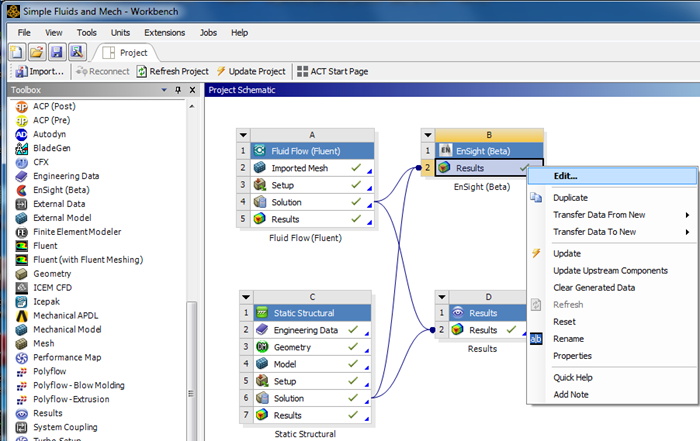Open system C dropdown menu arrow
Screen dimensions: 700x441
tap(246, 297)
